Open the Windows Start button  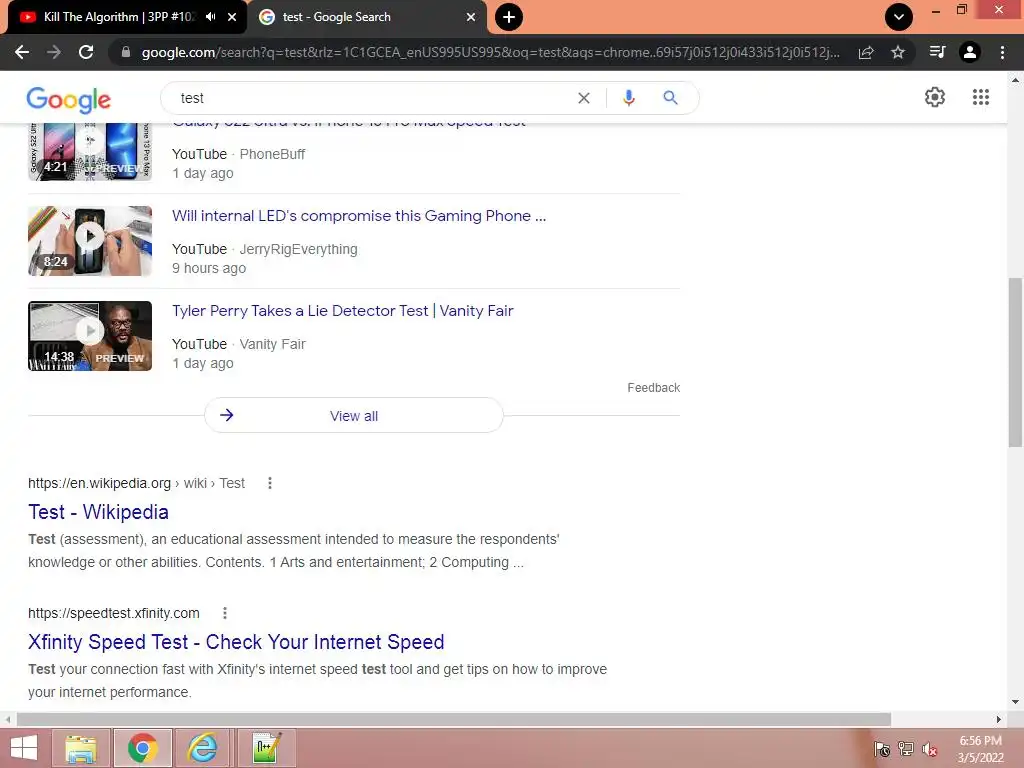pos(24,748)
